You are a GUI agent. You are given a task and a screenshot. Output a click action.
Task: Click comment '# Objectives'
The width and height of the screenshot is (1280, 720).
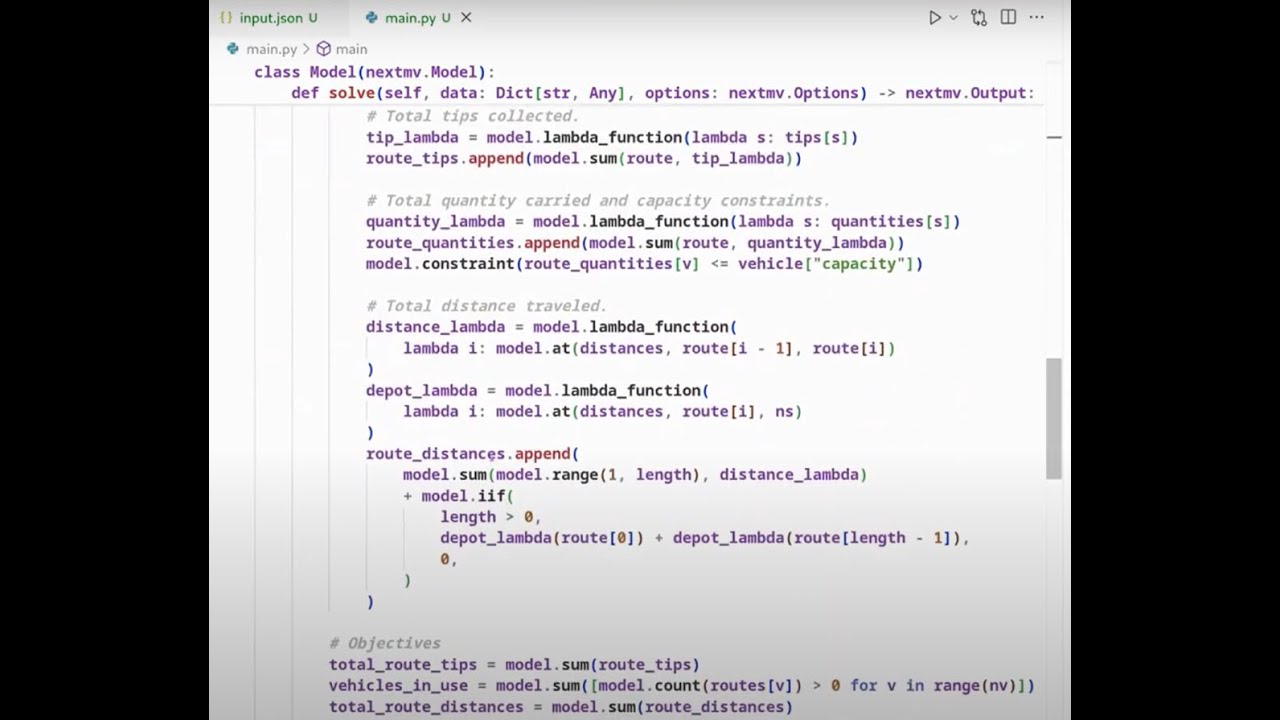tap(385, 643)
